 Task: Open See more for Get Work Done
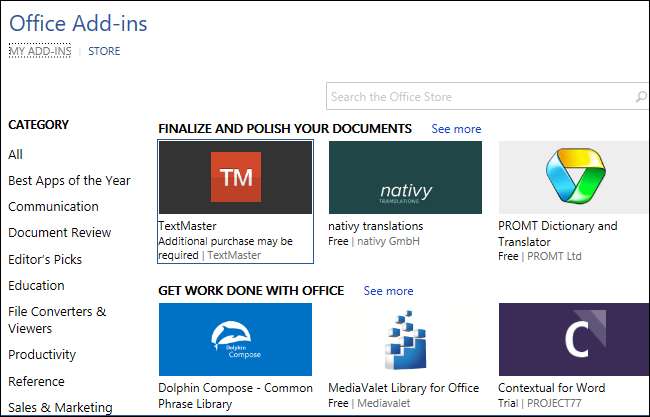[x=388, y=291]
